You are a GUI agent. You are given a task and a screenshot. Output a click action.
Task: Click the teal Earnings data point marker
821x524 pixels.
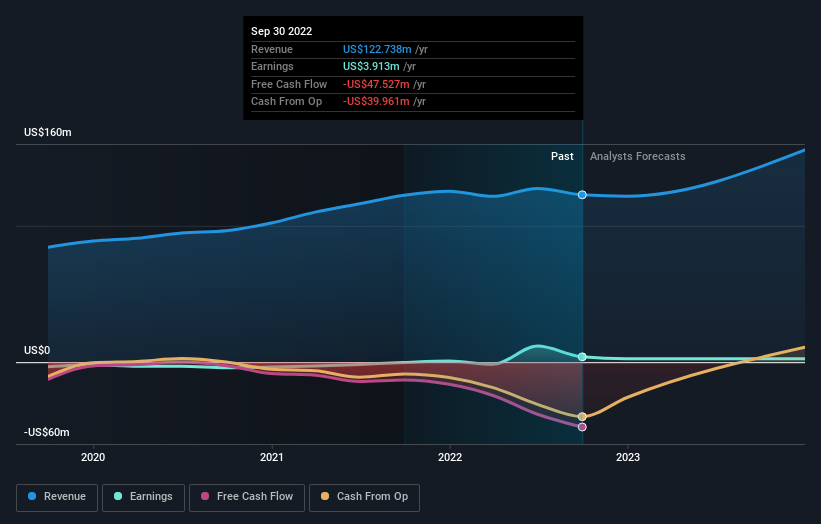point(582,356)
